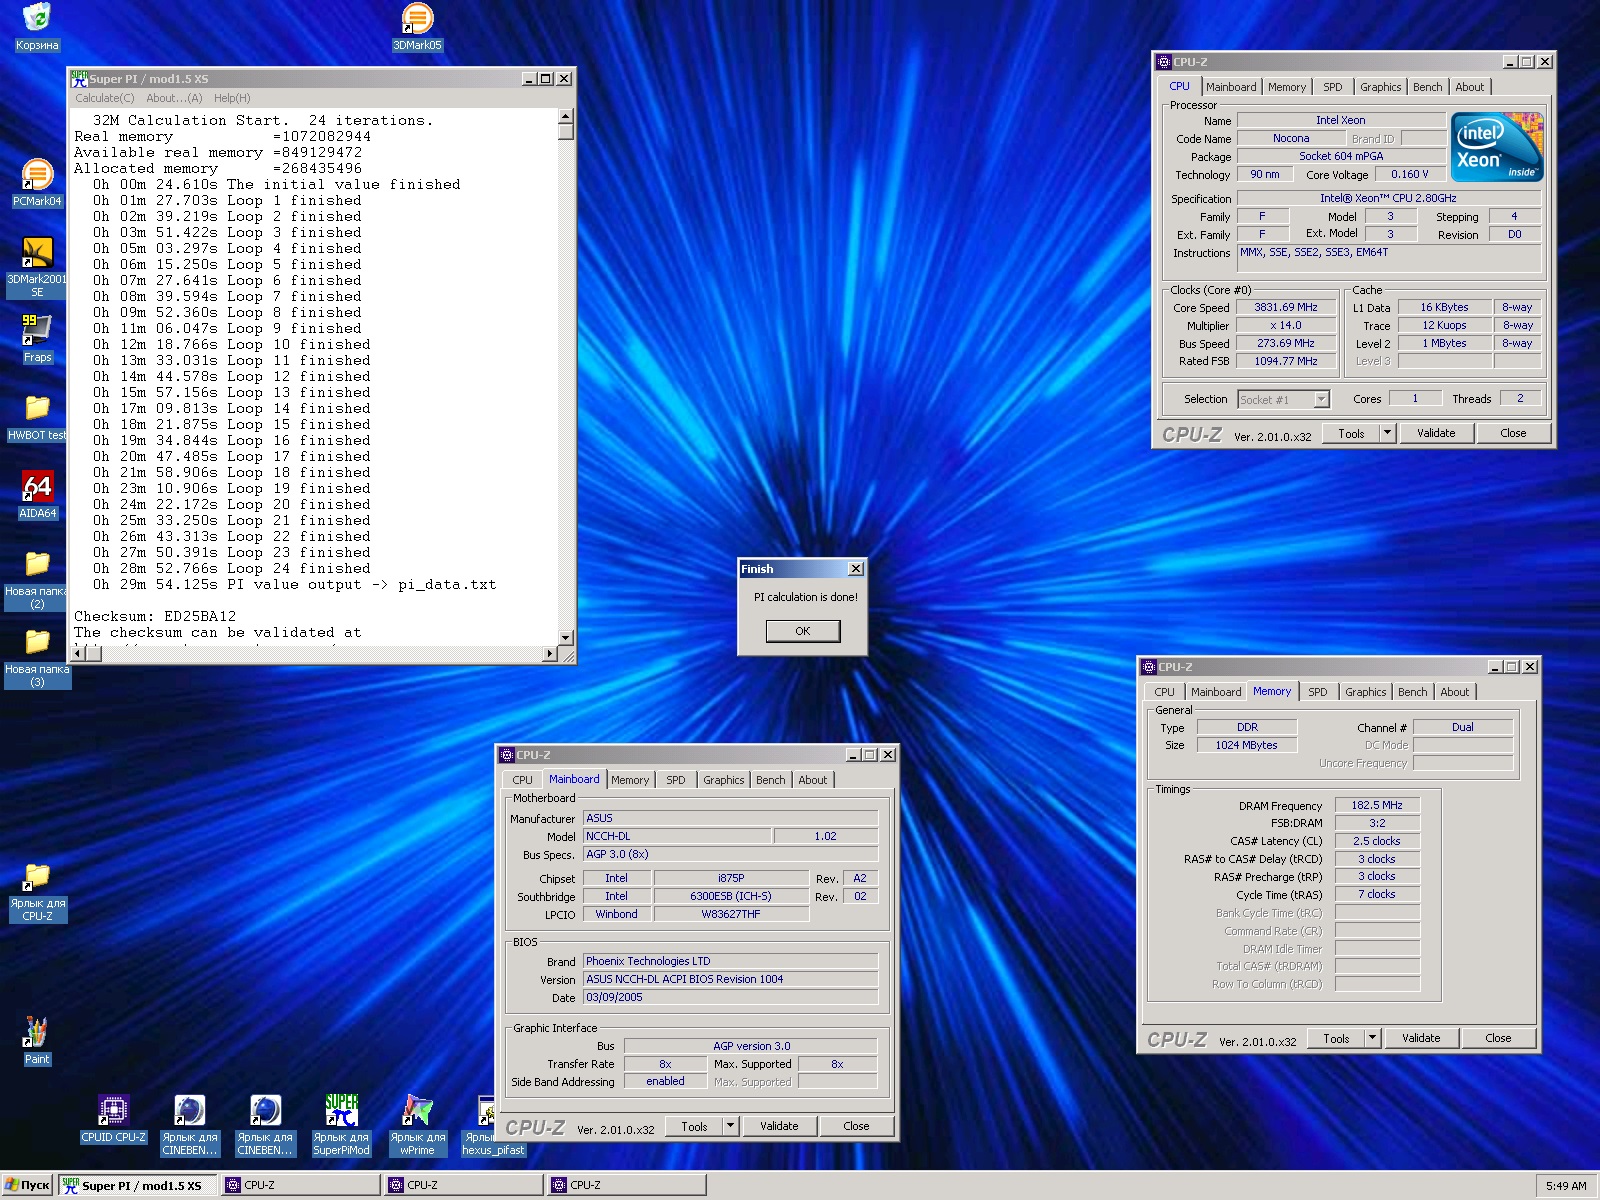This screenshot has height=1200, width=1600.
Task: Open Graphics tab in top-right CPU-Z window
Action: click(x=1381, y=87)
